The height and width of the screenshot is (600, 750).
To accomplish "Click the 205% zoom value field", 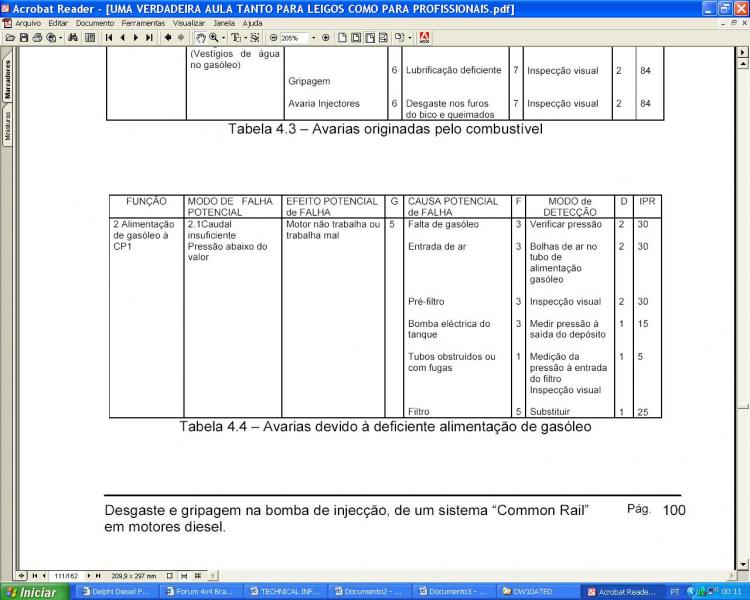I will [x=294, y=38].
